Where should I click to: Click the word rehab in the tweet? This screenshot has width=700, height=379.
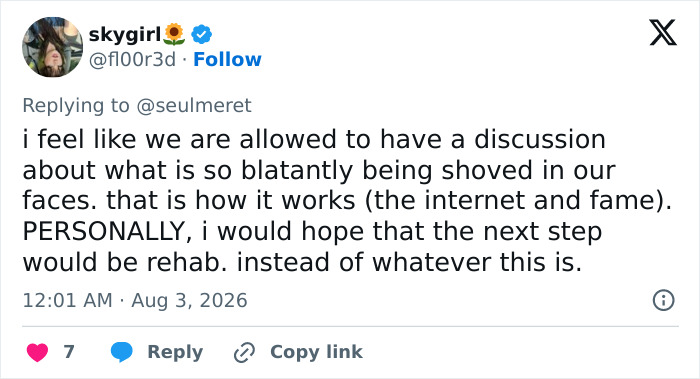184,262
